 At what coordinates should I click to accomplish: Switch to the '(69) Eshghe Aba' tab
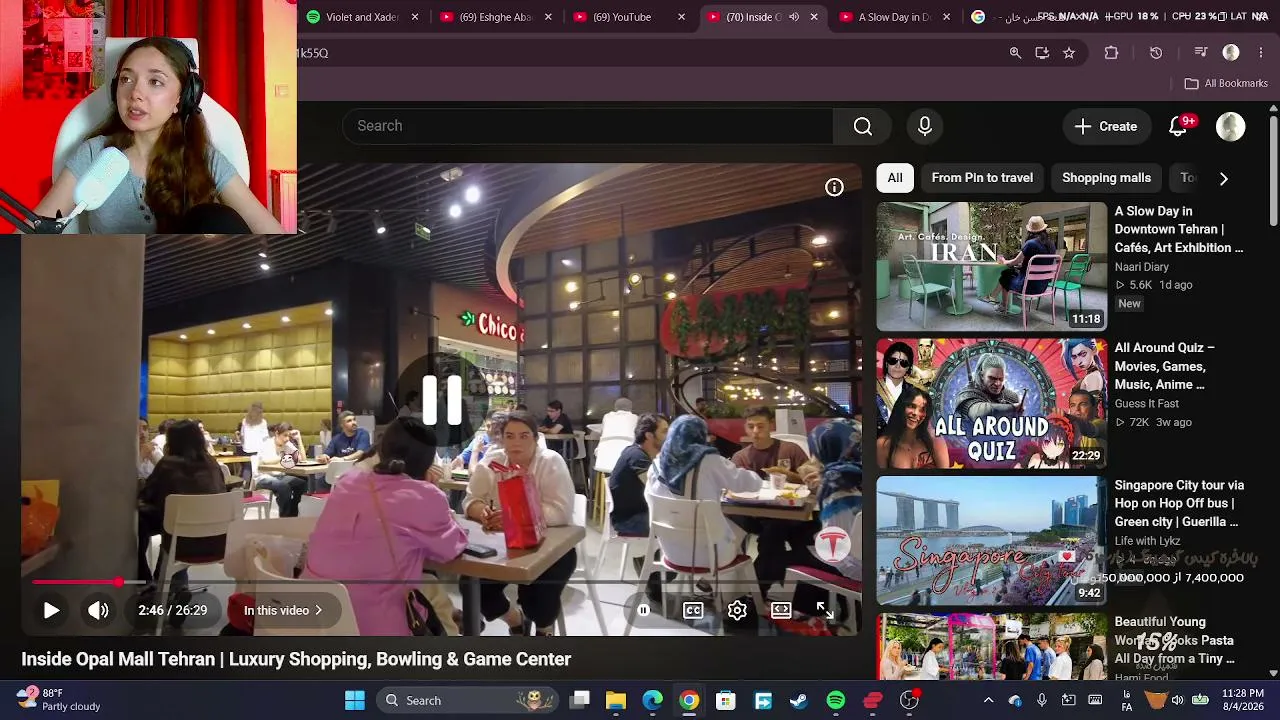click(497, 17)
